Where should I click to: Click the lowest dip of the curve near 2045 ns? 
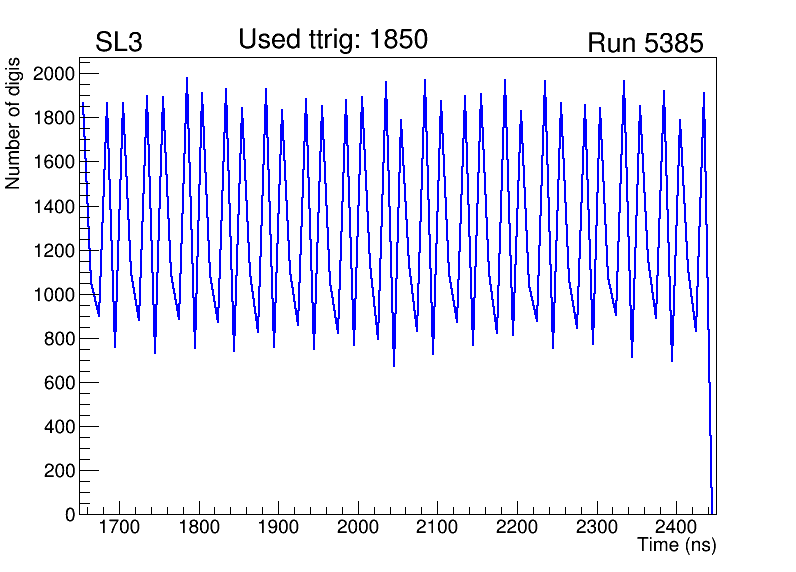(394, 365)
